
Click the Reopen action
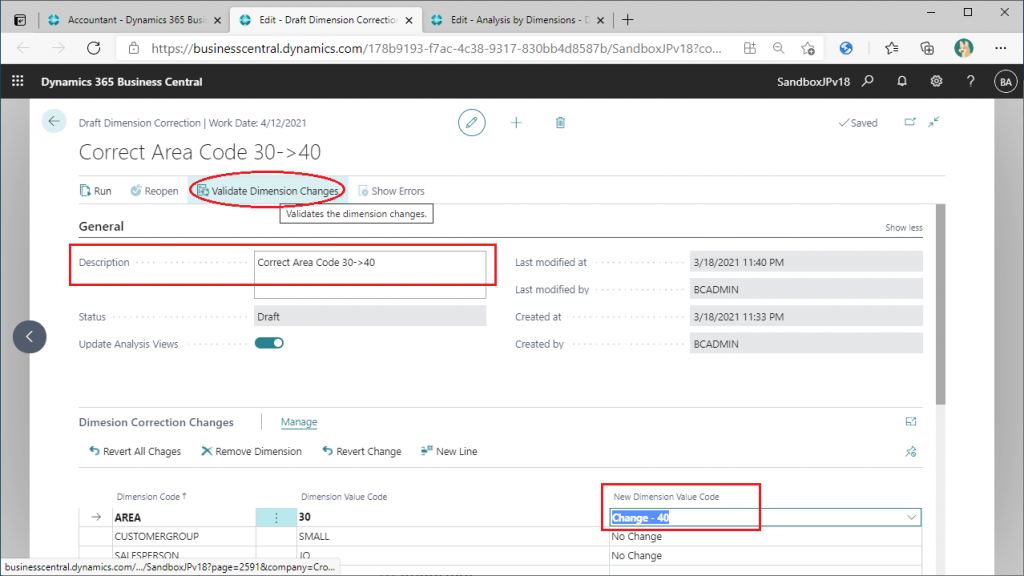(x=154, y=191)
